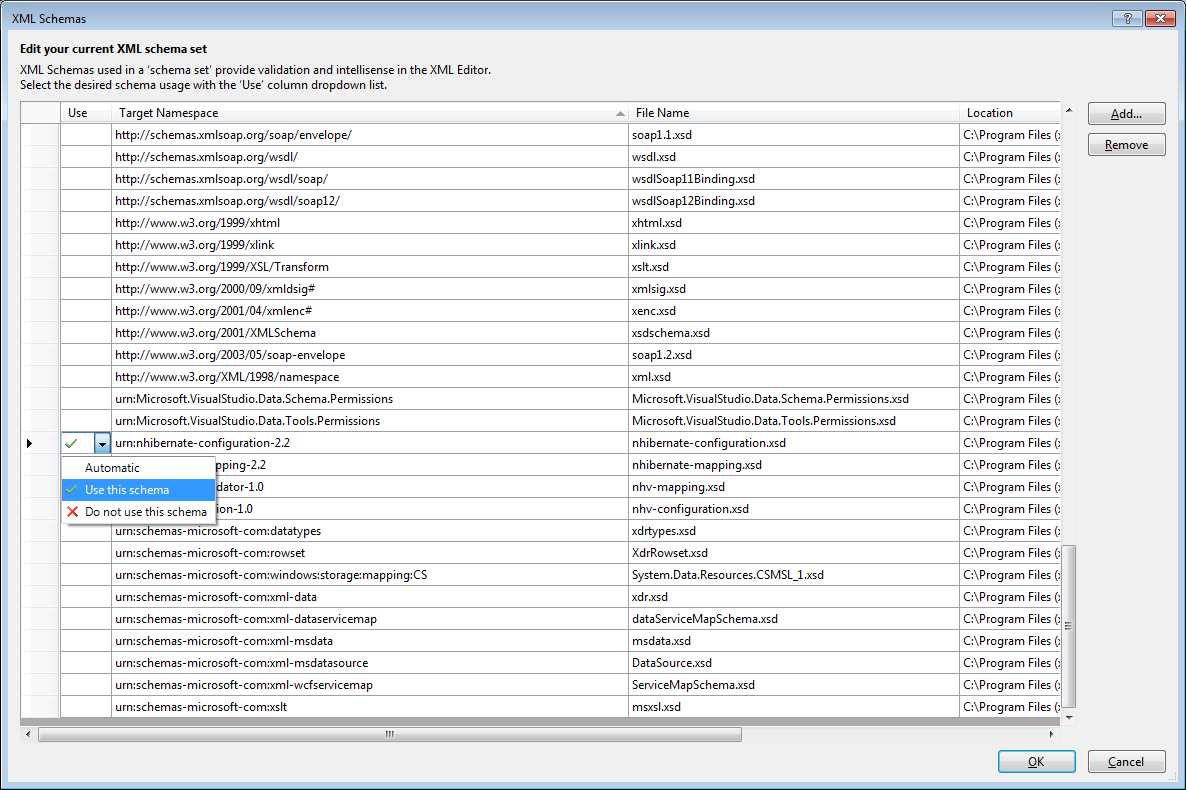This screenshot has width=1186, height=790.
Task: Click the help icon in the title bar
Action: point(1125,18)
